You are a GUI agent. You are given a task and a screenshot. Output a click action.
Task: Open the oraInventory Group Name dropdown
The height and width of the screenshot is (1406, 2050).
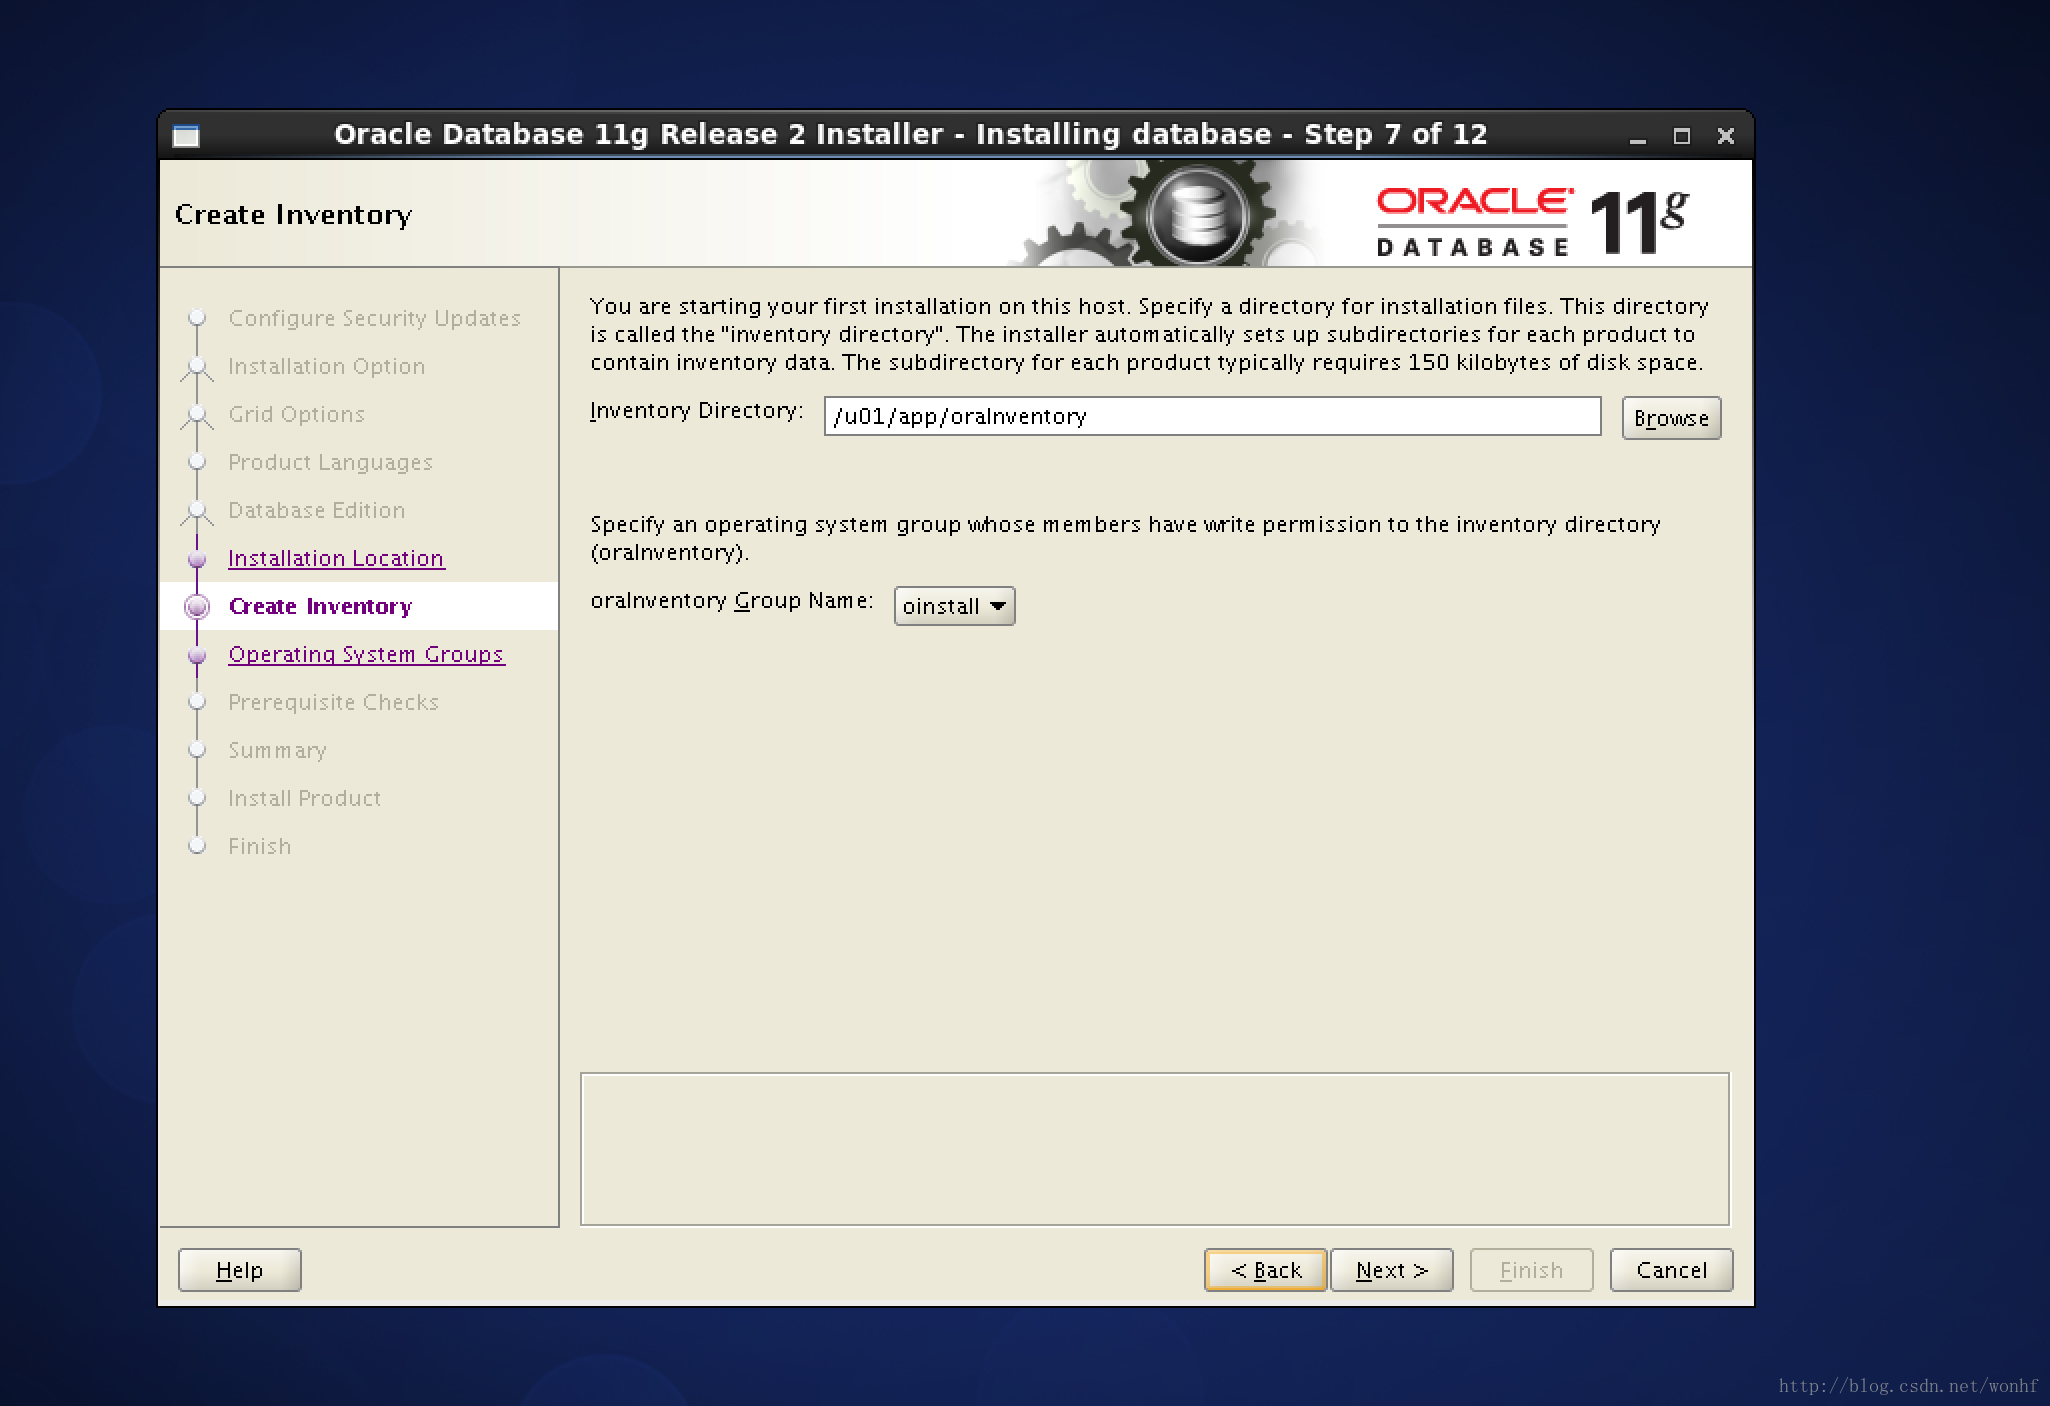click(954, 606)
